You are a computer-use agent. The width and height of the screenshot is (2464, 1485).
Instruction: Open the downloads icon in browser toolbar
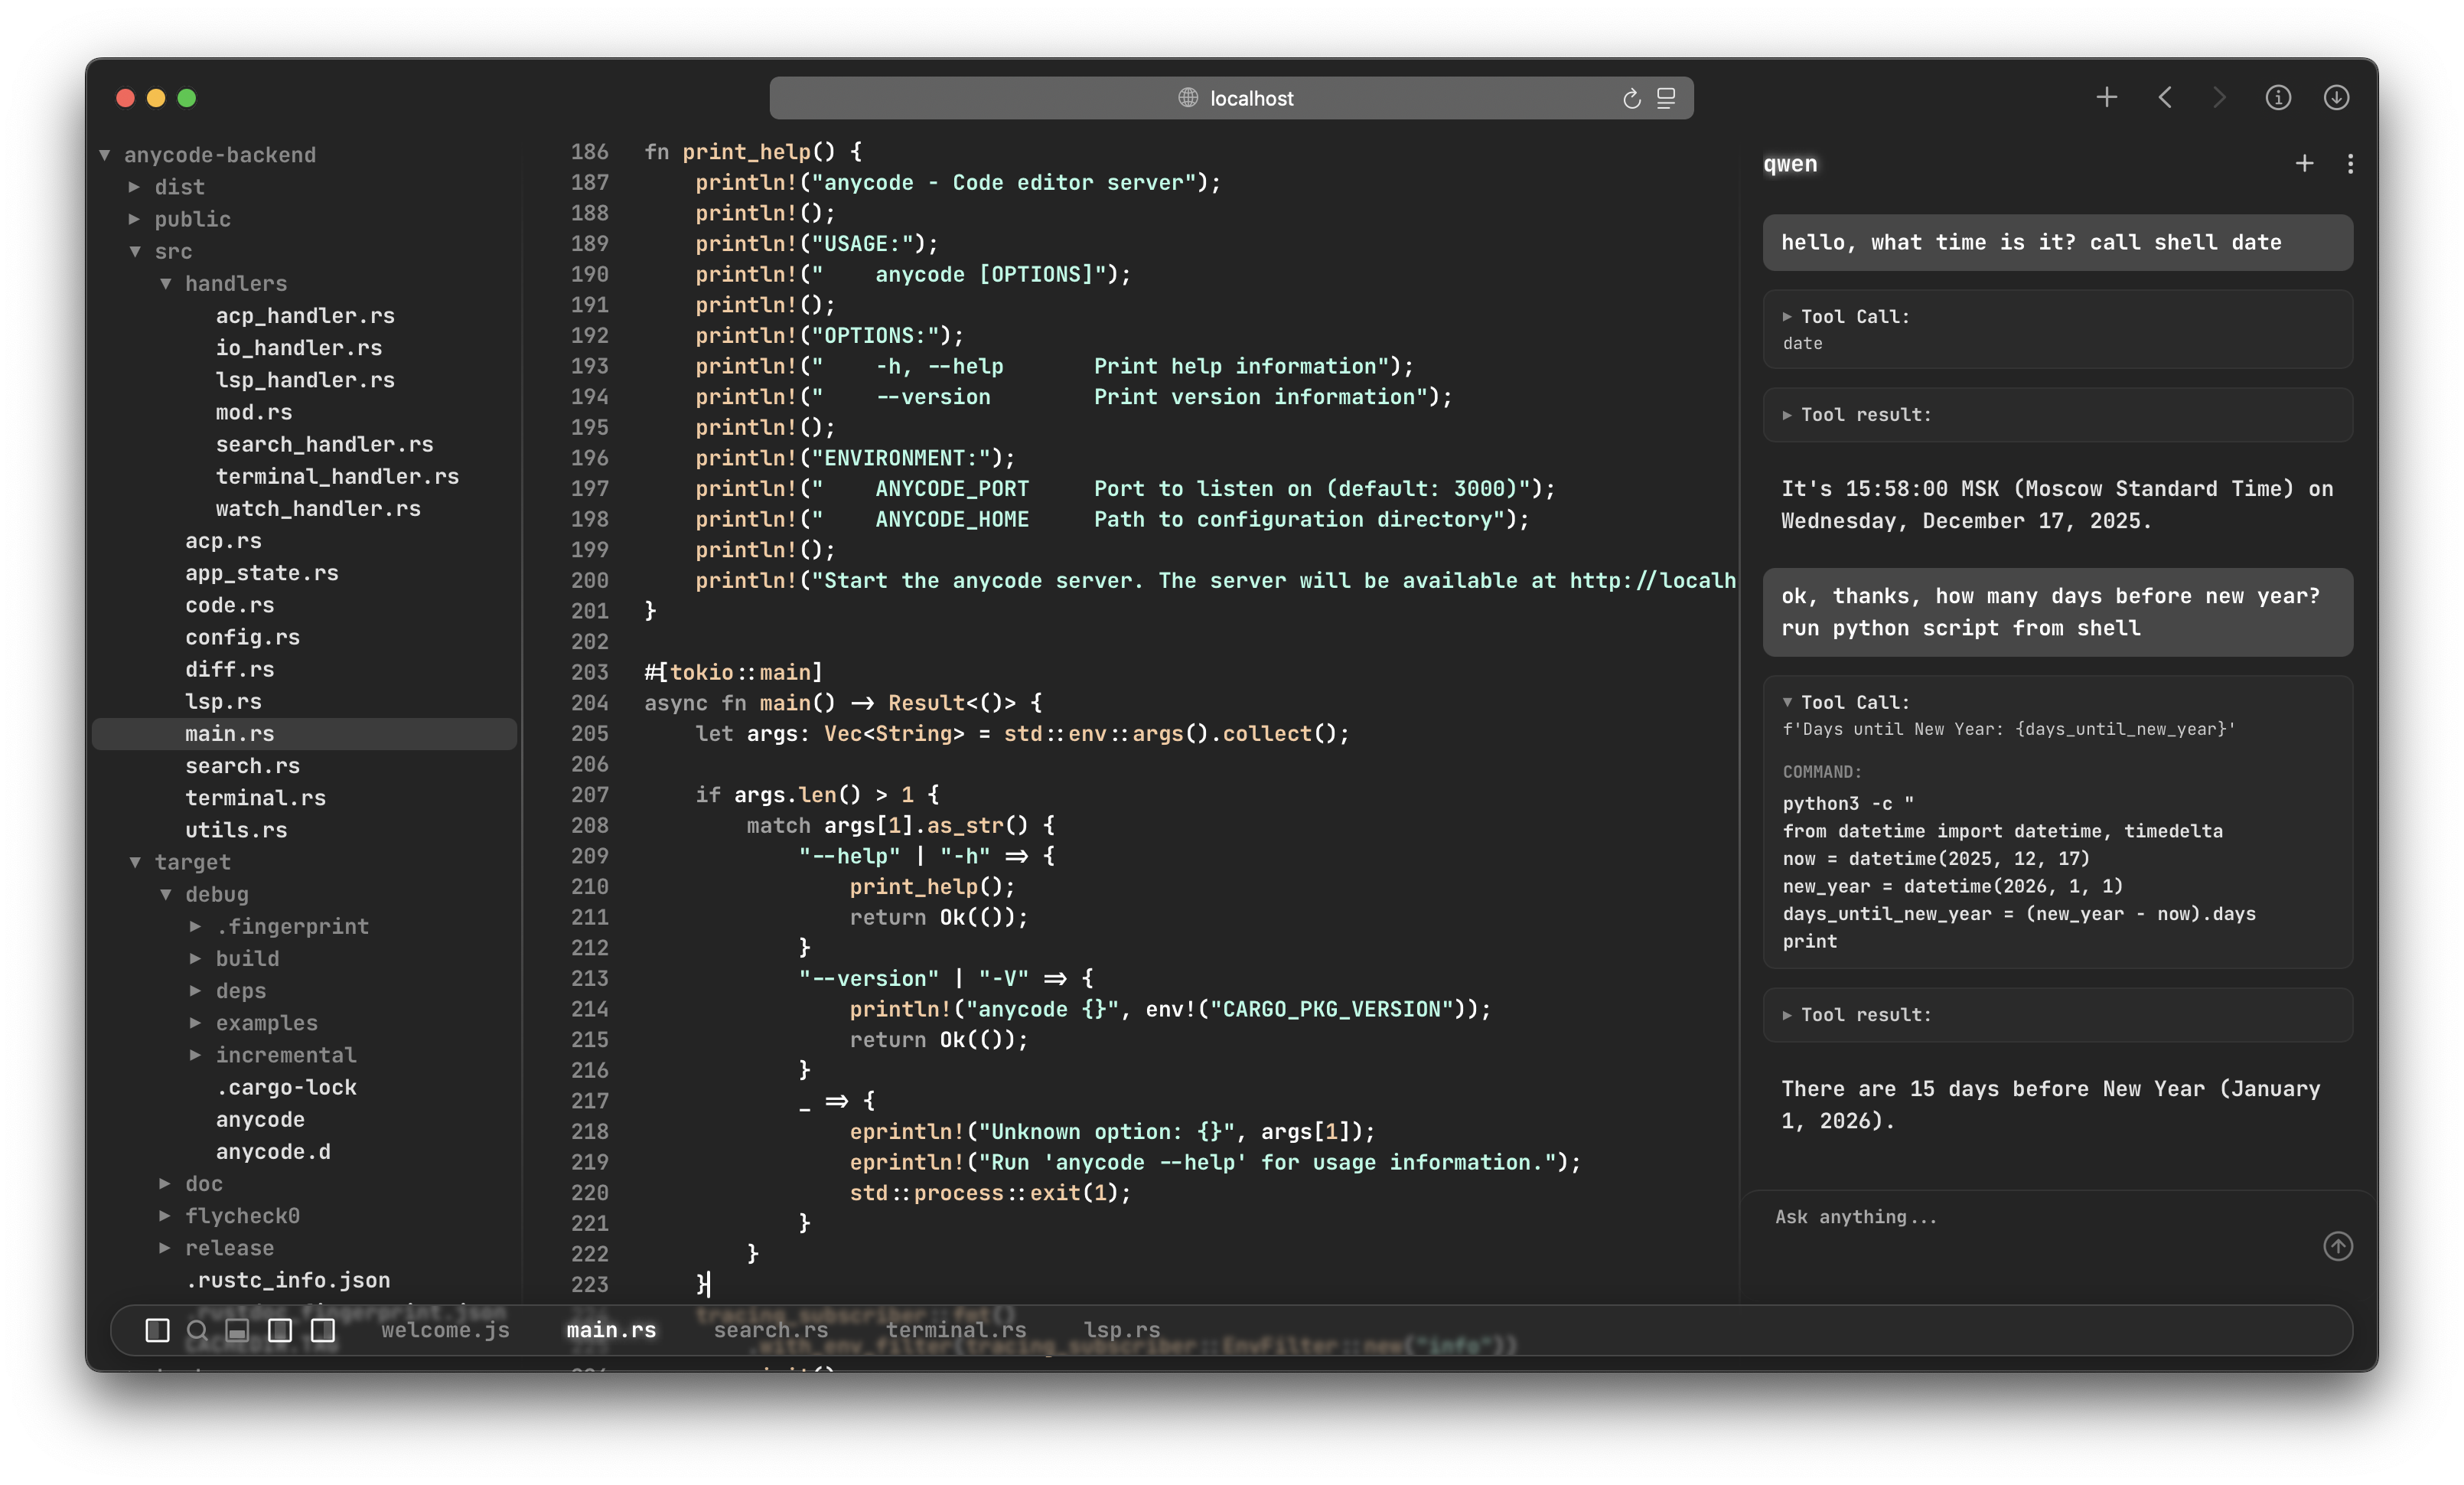[2336, 97]
